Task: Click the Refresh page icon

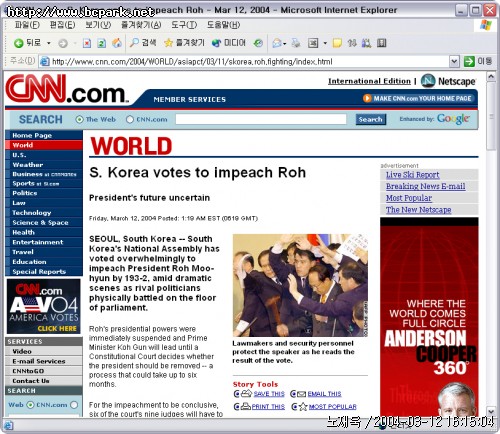Action: tap(102, 43)
